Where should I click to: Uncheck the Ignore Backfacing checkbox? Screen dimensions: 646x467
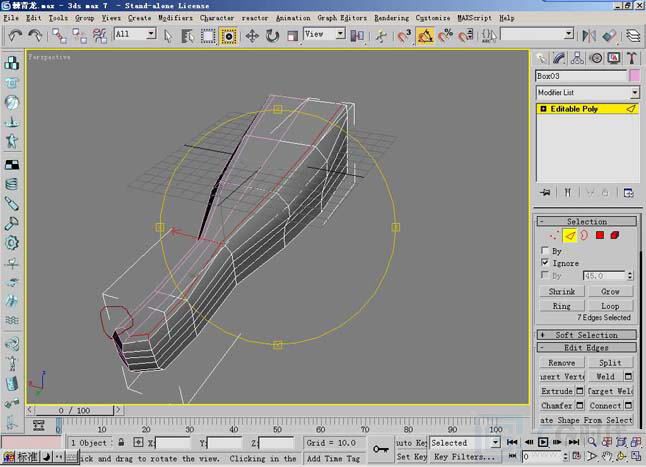[545, 262]
